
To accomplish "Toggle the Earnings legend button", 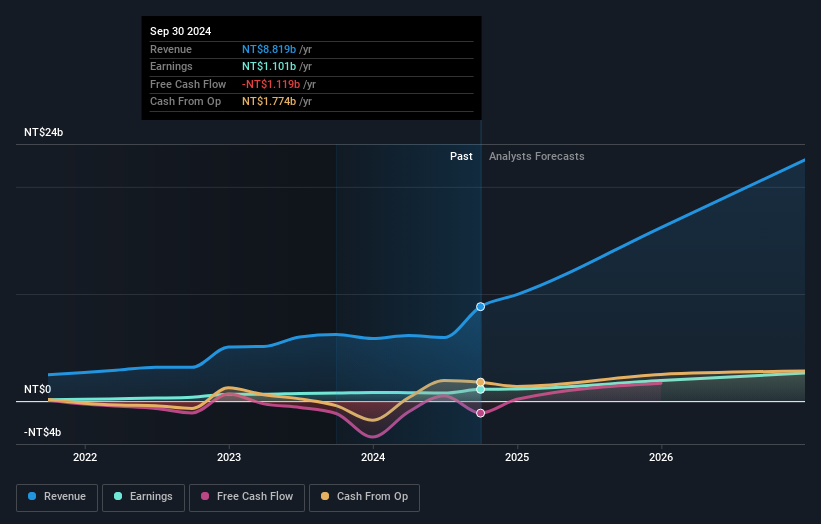I will click(x=143, y=497).
